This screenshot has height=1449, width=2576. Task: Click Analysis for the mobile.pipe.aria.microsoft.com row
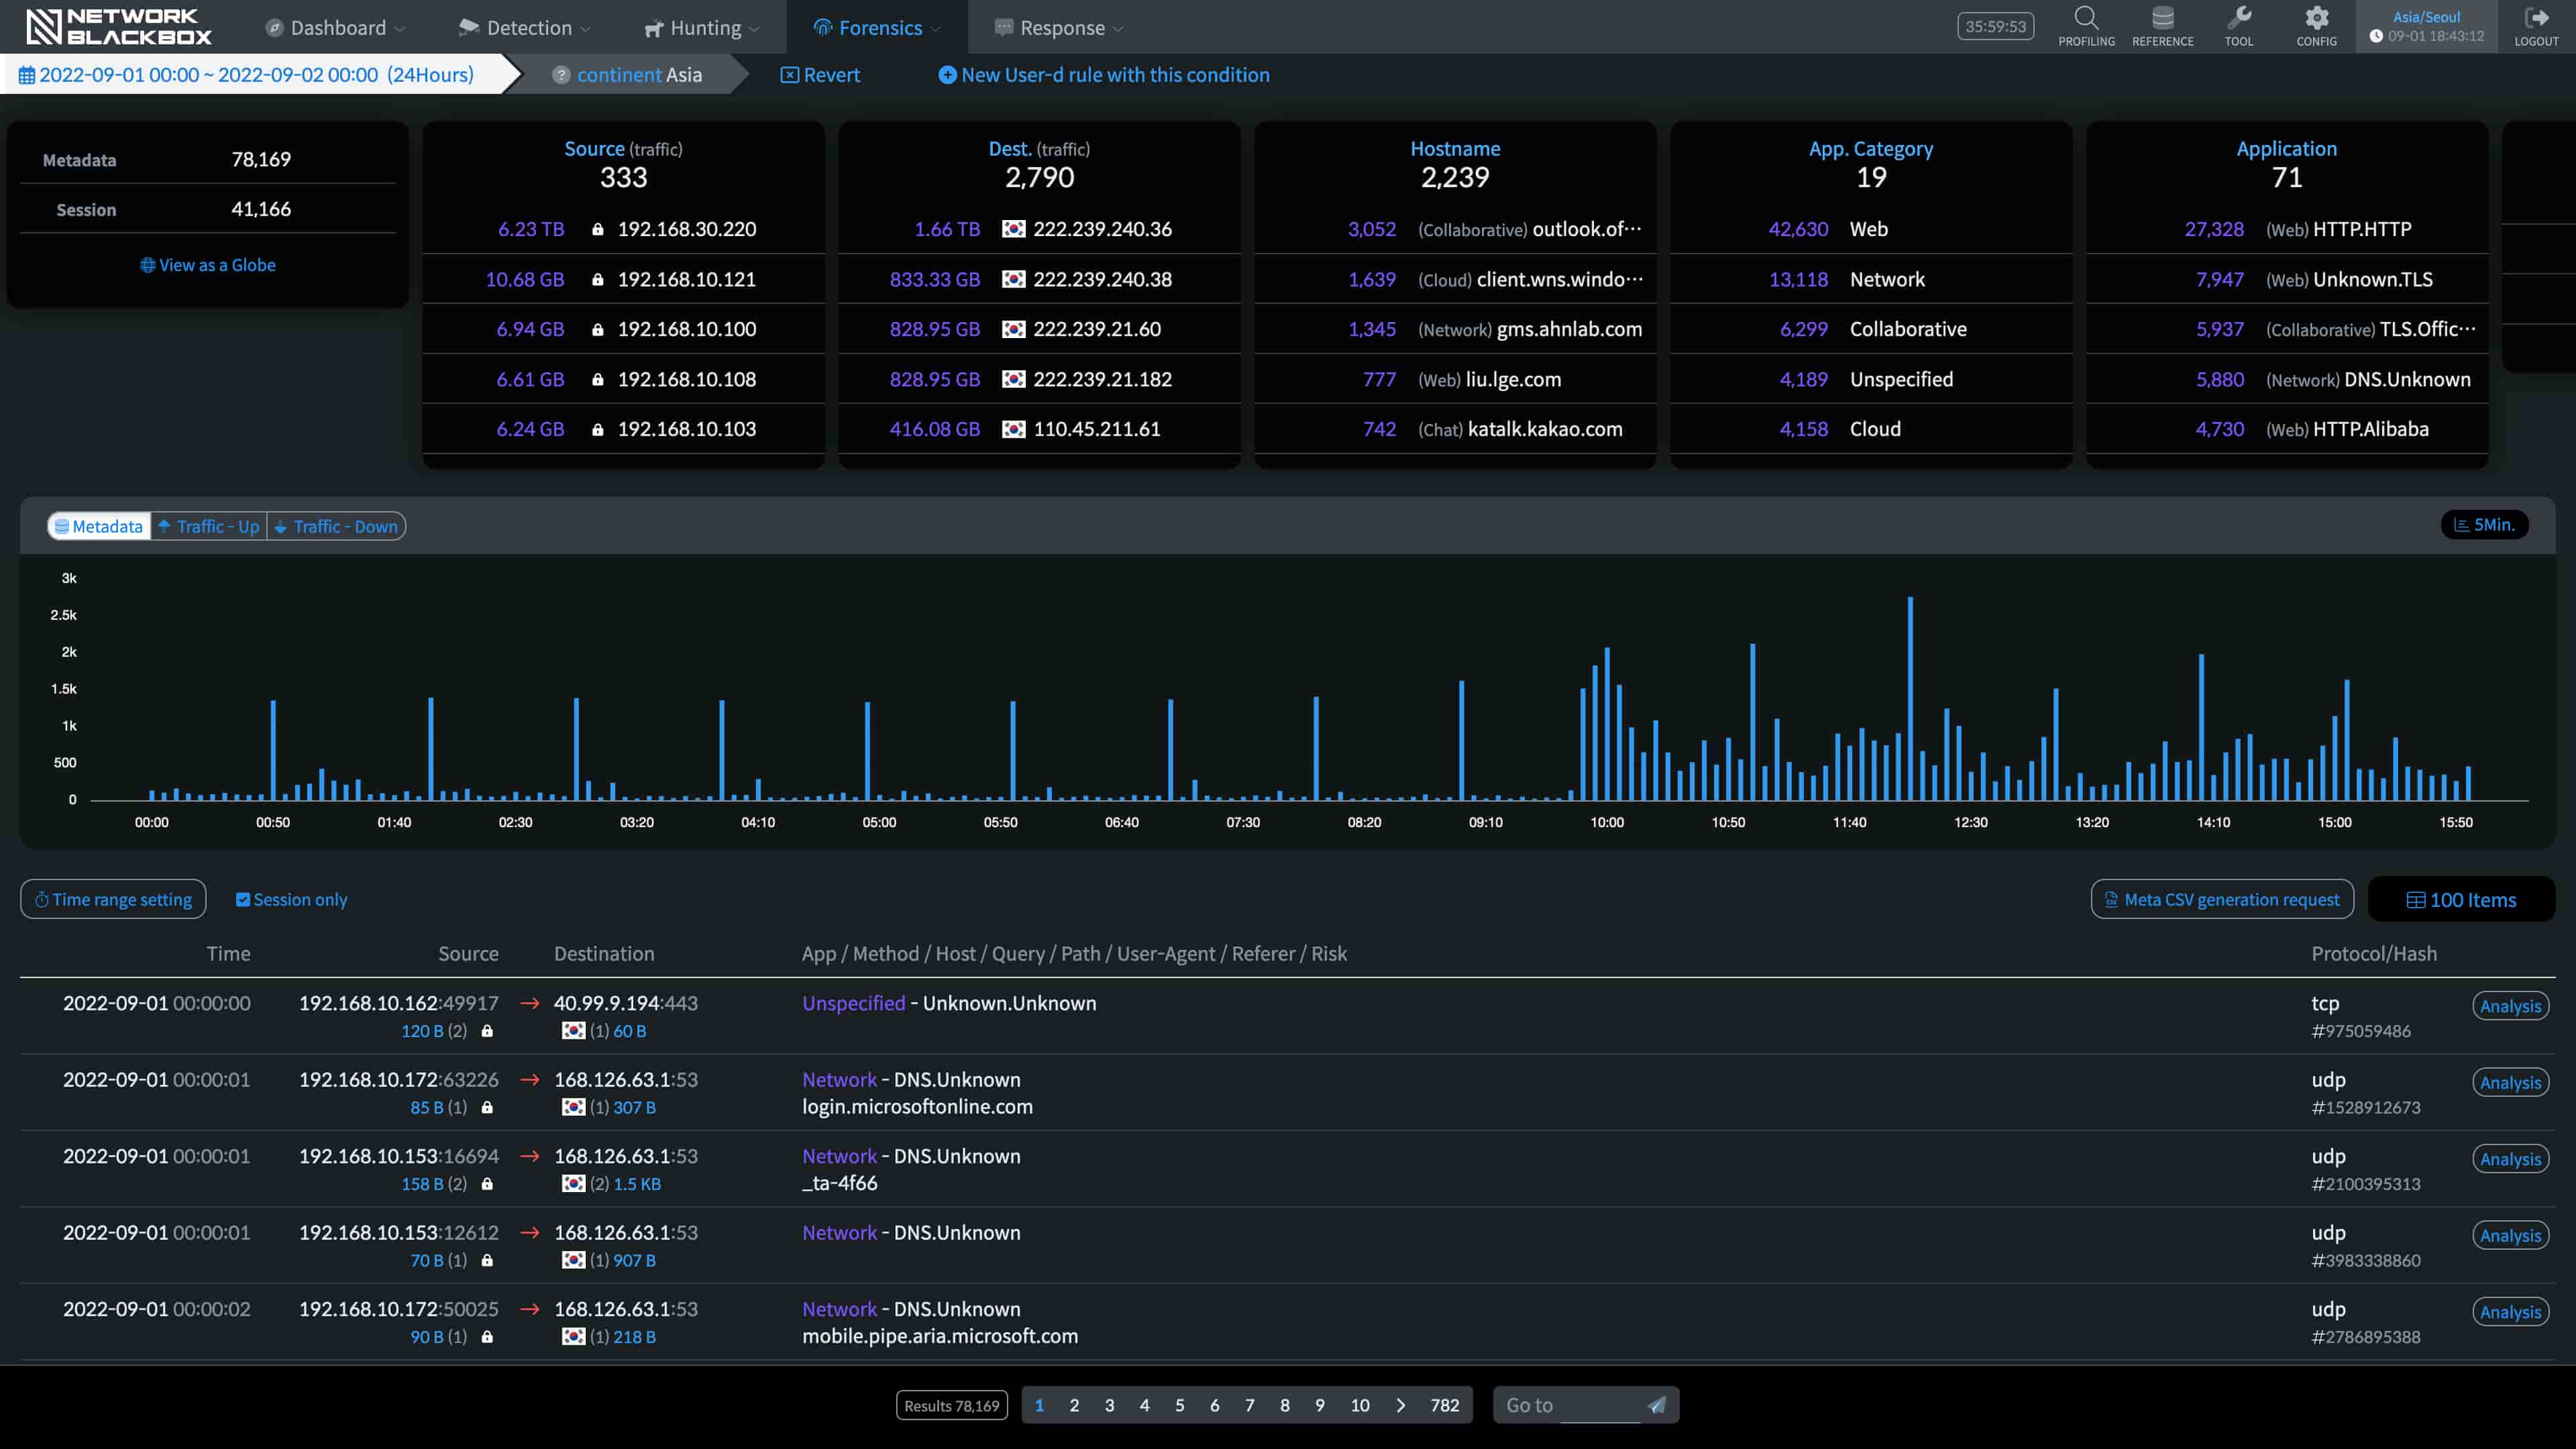[2510, 1312]
